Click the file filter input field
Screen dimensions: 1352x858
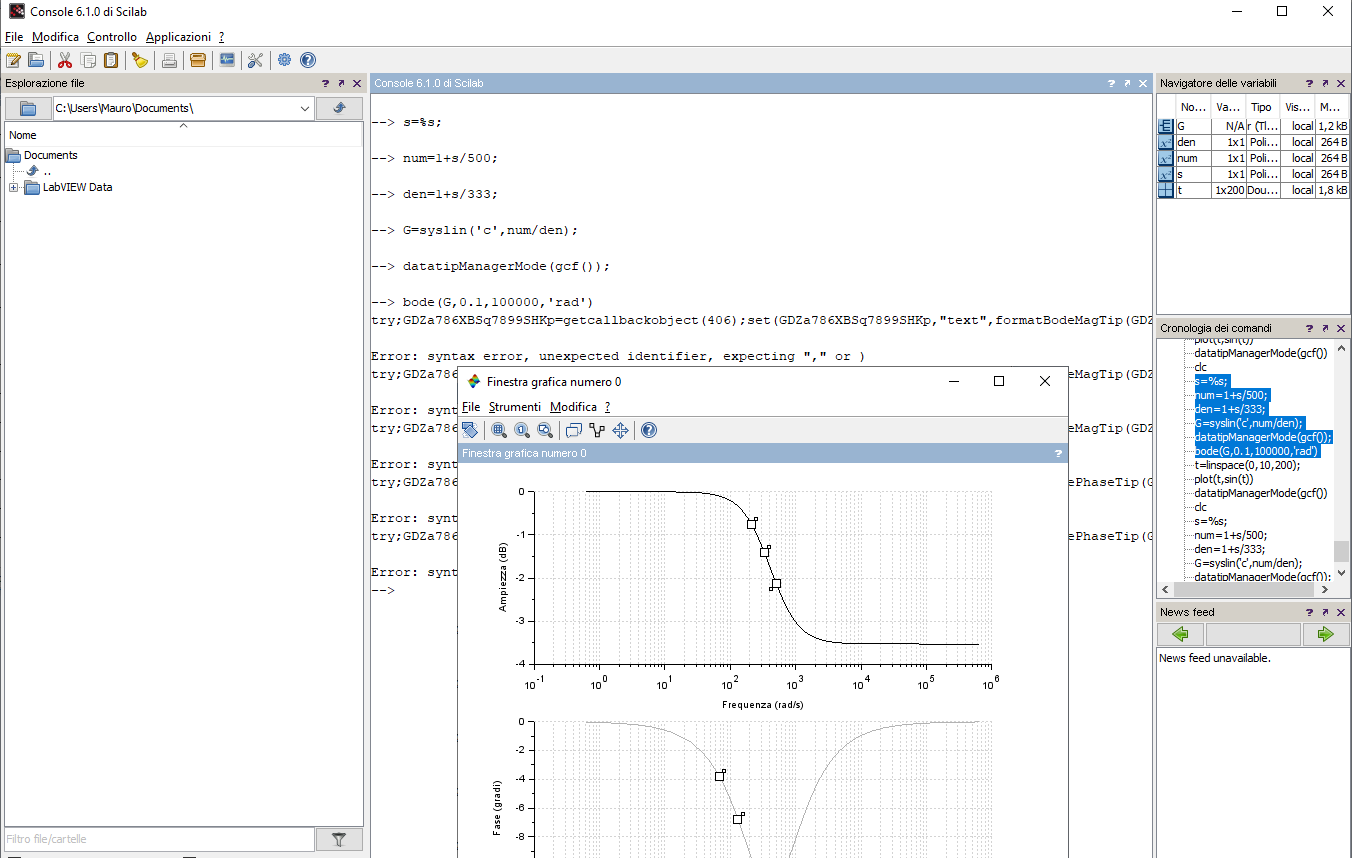click(158, 840)
